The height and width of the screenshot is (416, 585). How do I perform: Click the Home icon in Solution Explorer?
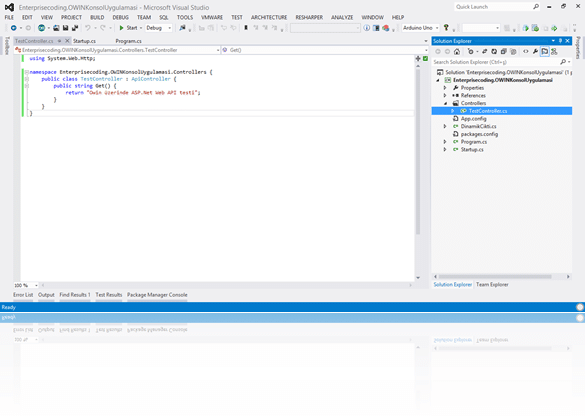pos(457,51)
